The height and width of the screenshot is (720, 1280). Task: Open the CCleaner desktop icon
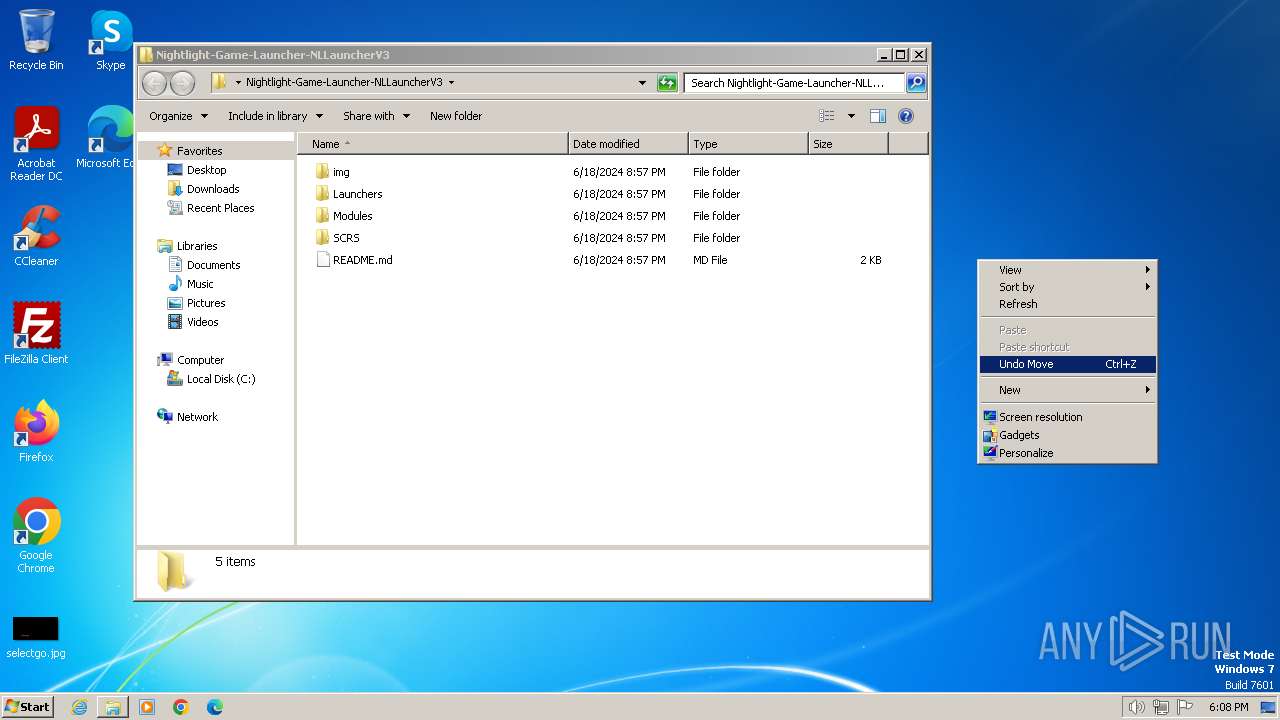(x=36, y=236)
